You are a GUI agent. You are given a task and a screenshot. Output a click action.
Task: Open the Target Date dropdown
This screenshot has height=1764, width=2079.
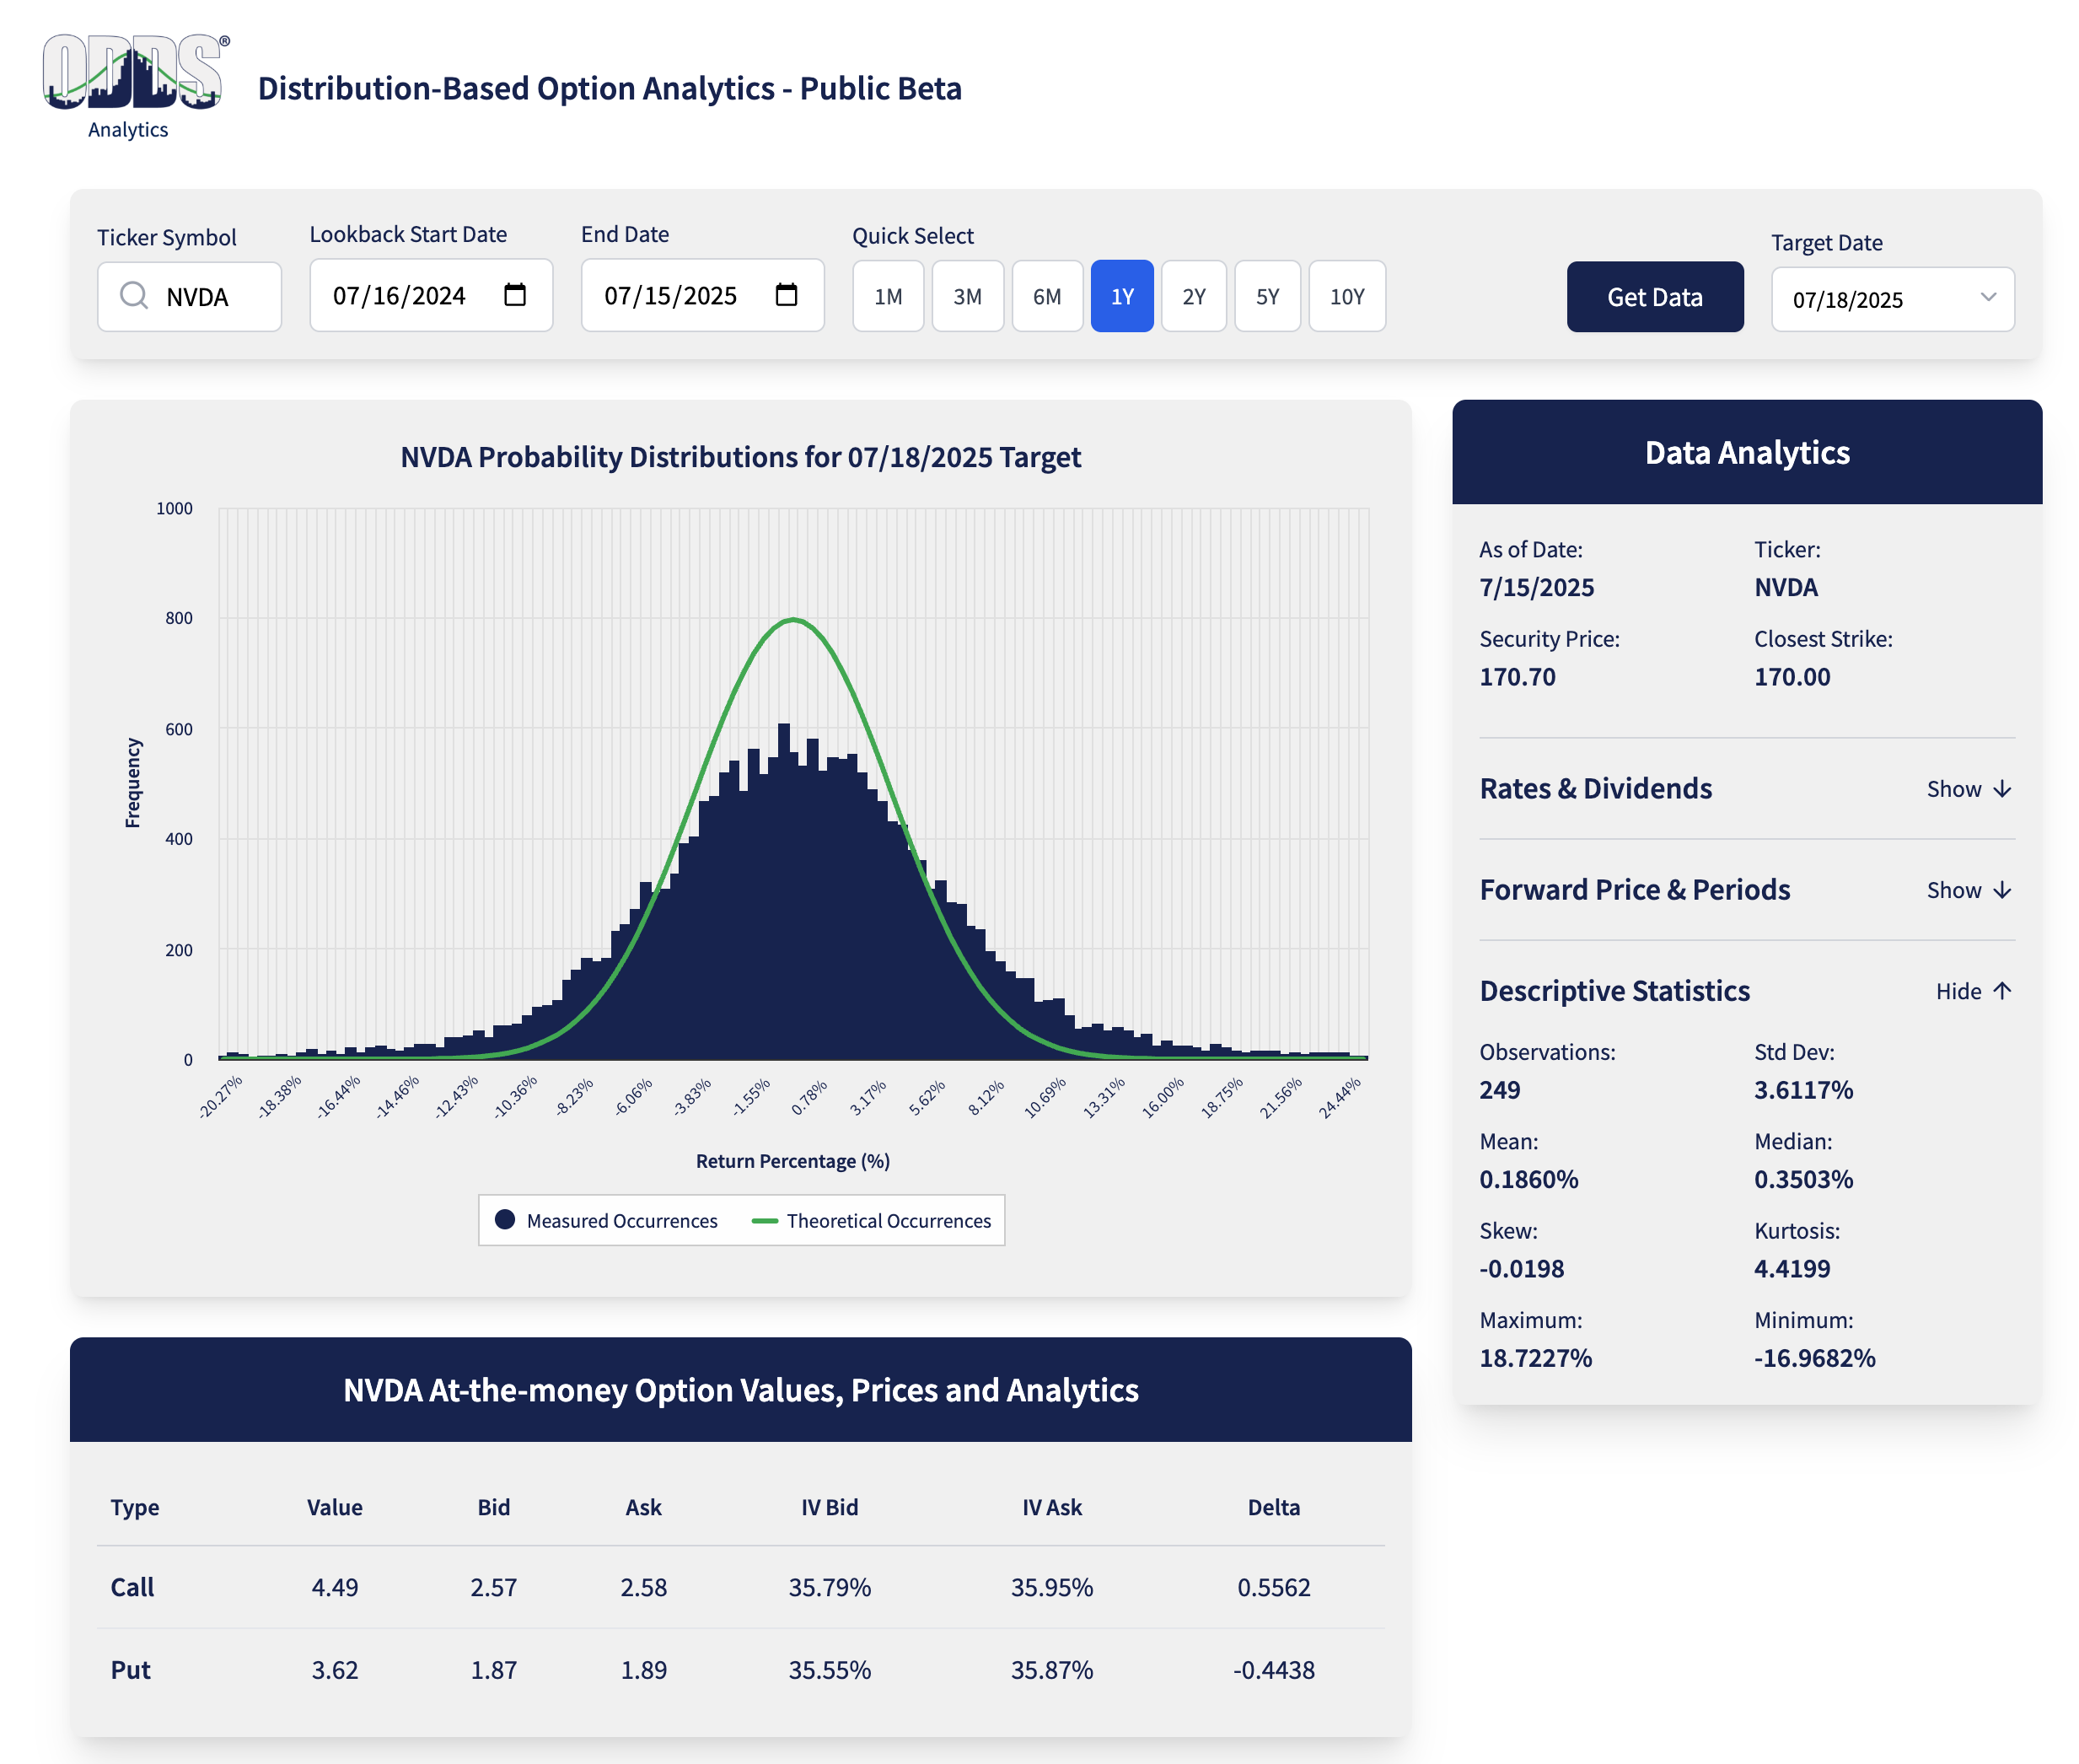point(1892,299)
